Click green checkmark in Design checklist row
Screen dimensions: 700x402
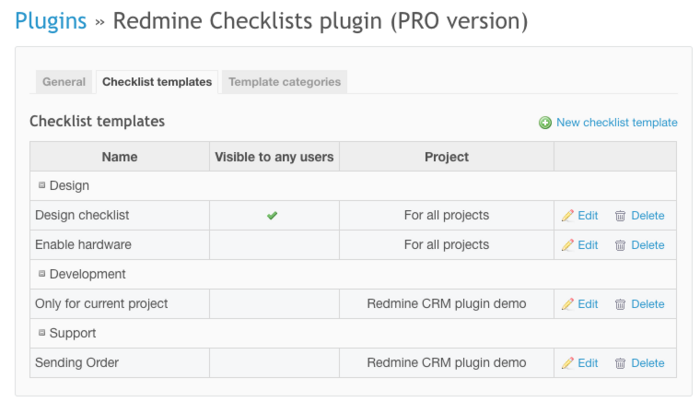point(272,215)
